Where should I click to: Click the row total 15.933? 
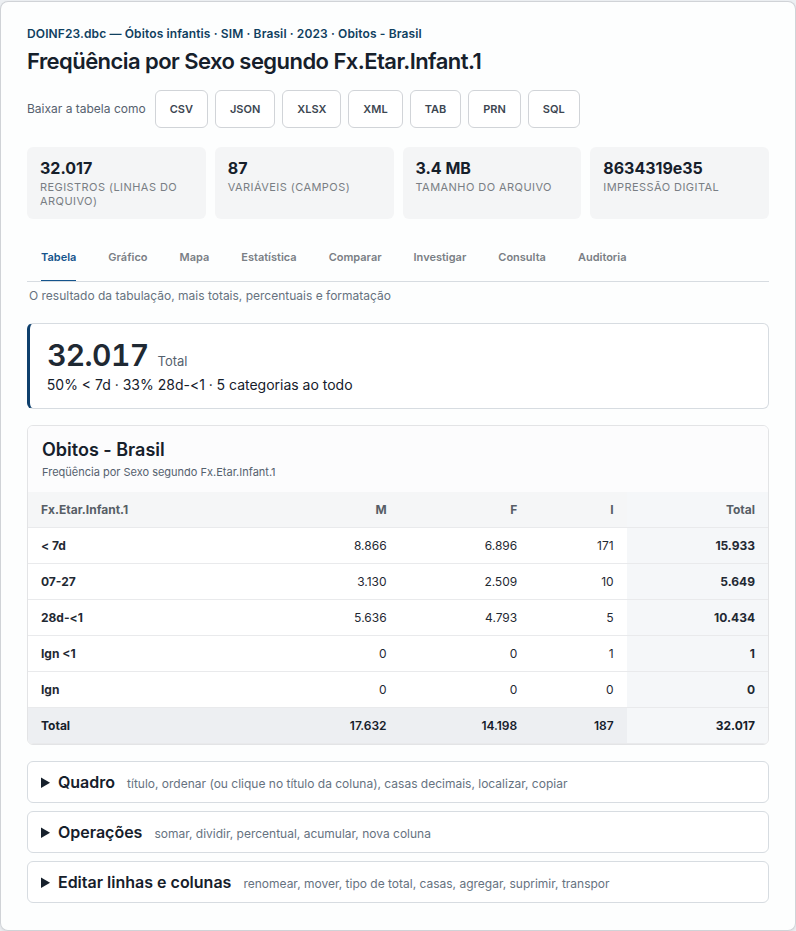[x=735, y=546]
